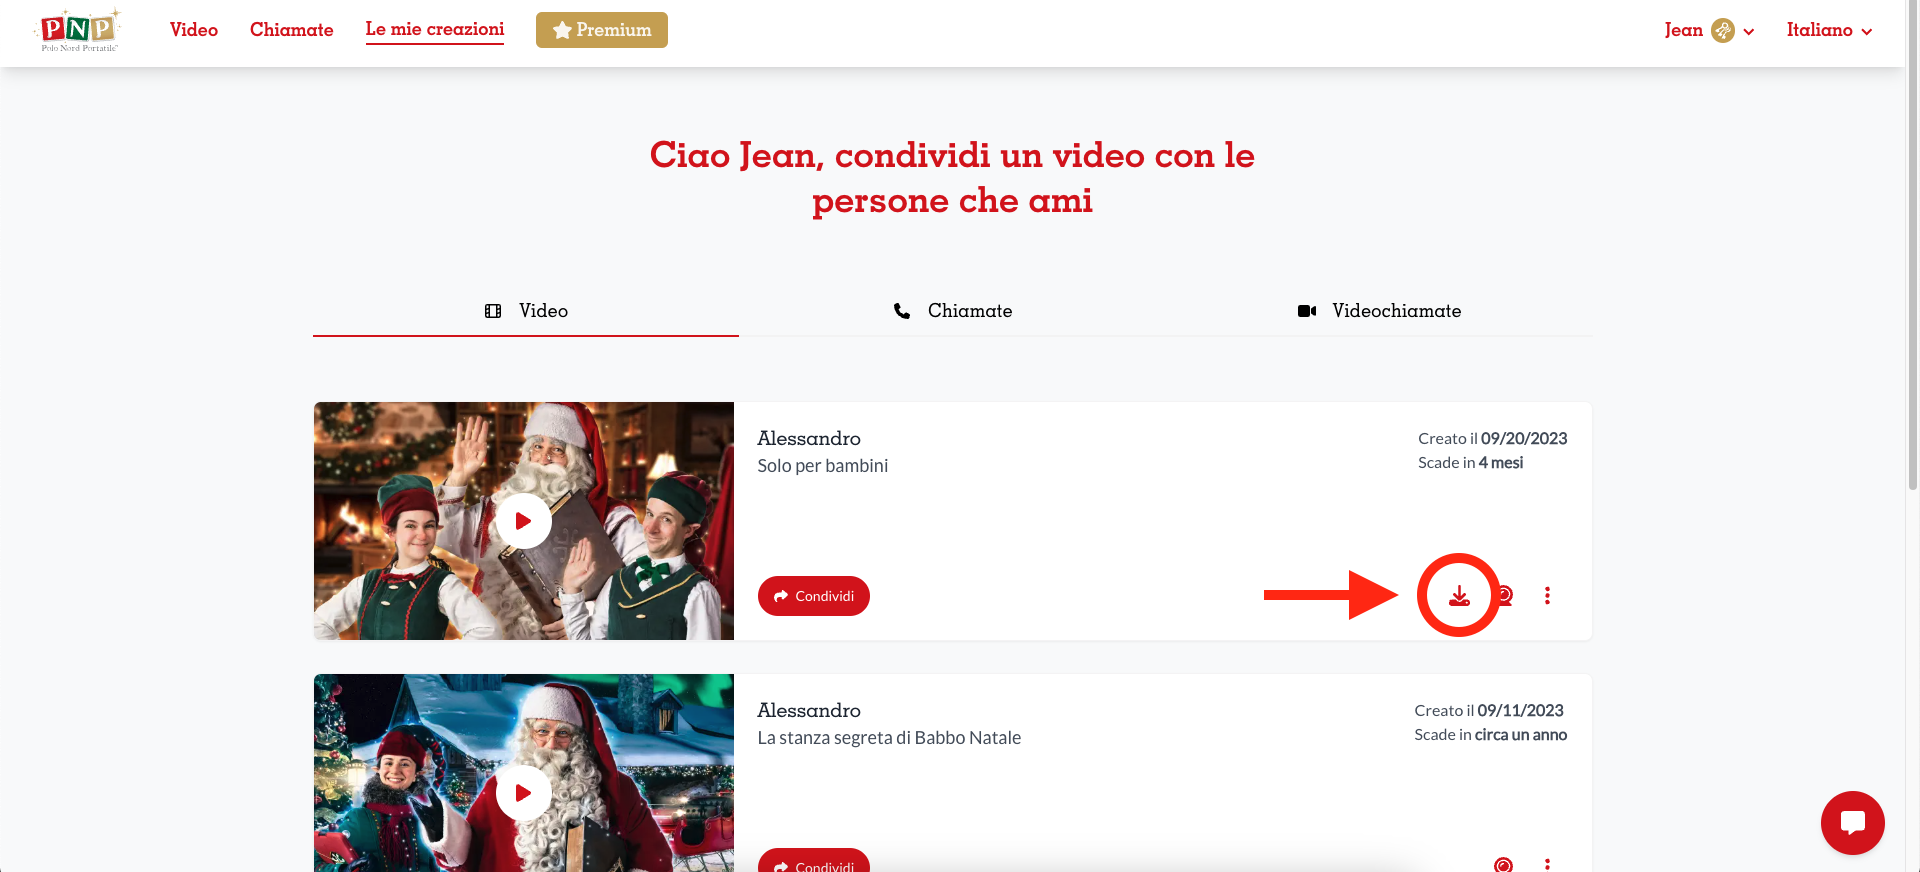Click the Alessandro title above Solo per bambini
Image resolution: width=1920 pixels, height=872 pixels.
809,439
